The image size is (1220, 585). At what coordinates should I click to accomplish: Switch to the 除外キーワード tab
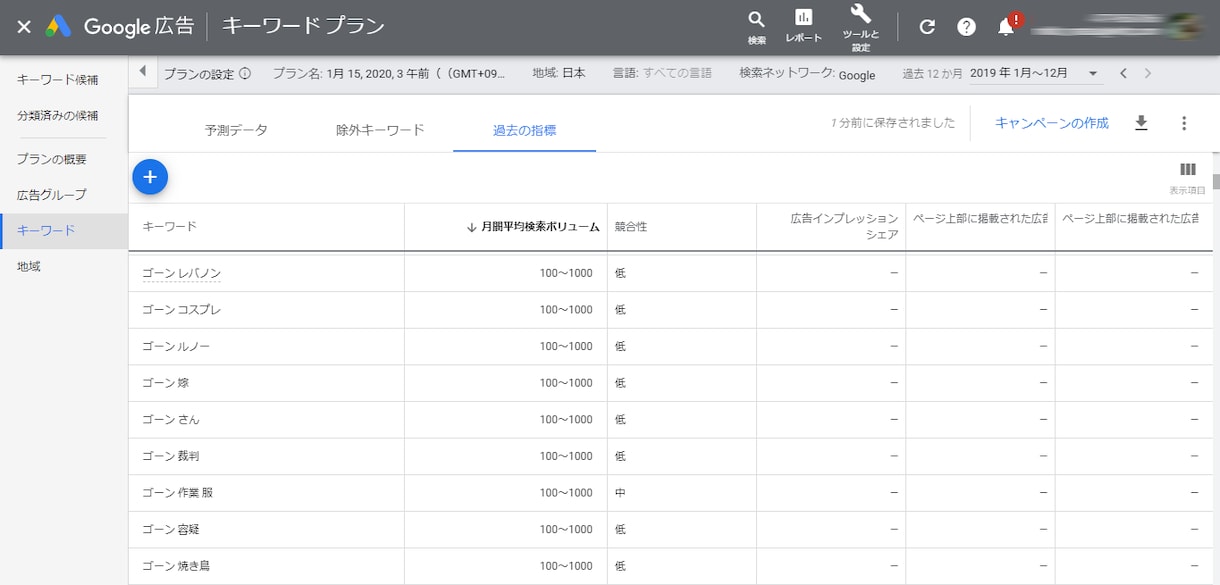380,130
